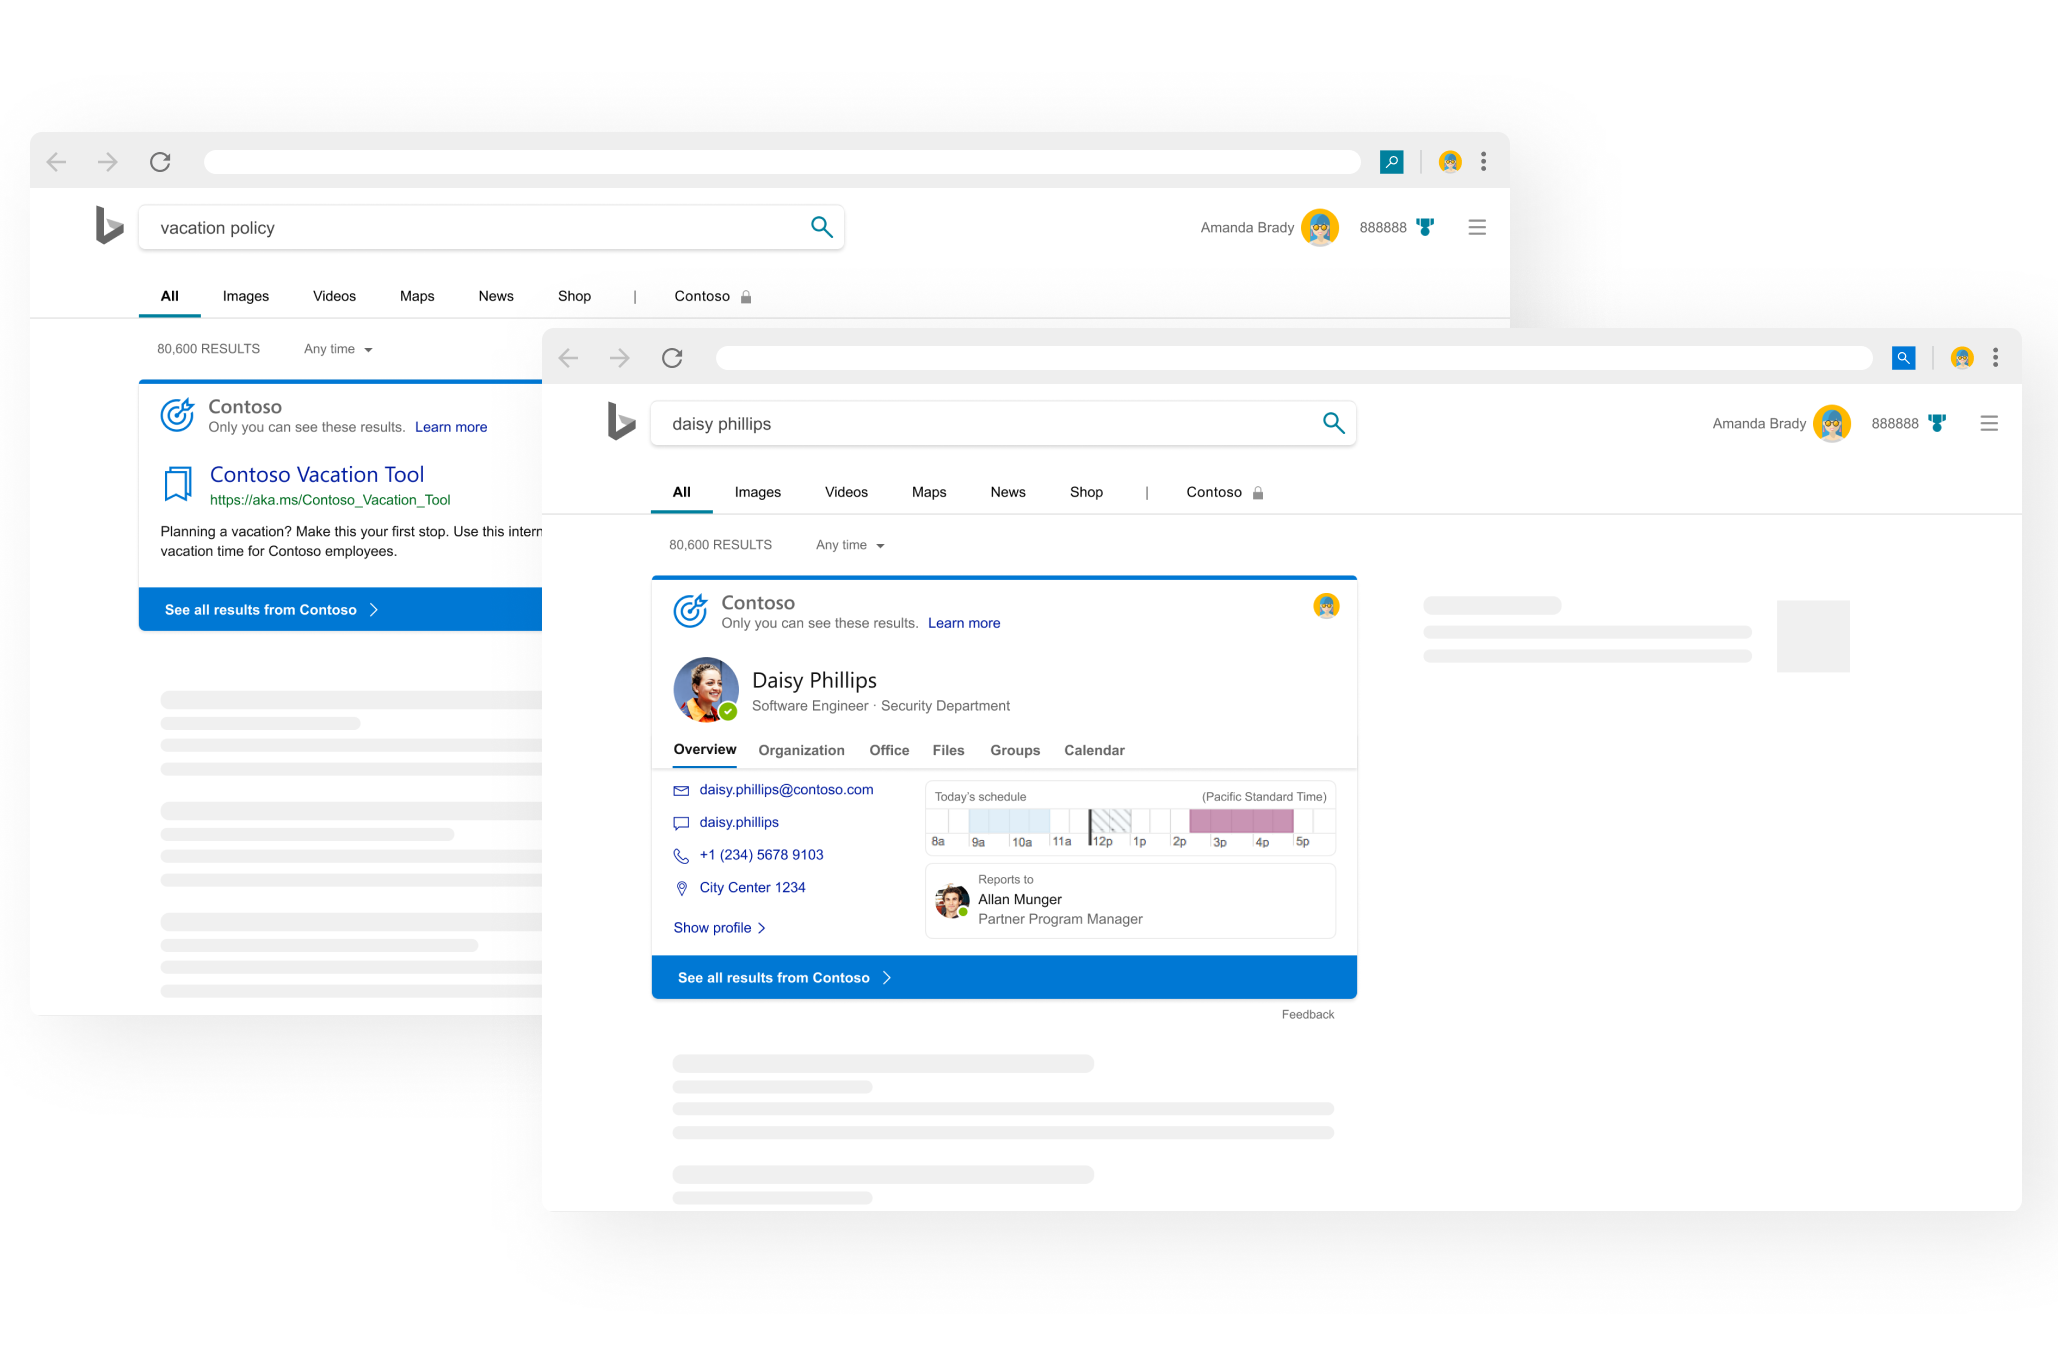Click the rewards trophy icon in the front window
Image resolution: width=2058 pixels, height=1372 pixels.
pos(1937,423)
